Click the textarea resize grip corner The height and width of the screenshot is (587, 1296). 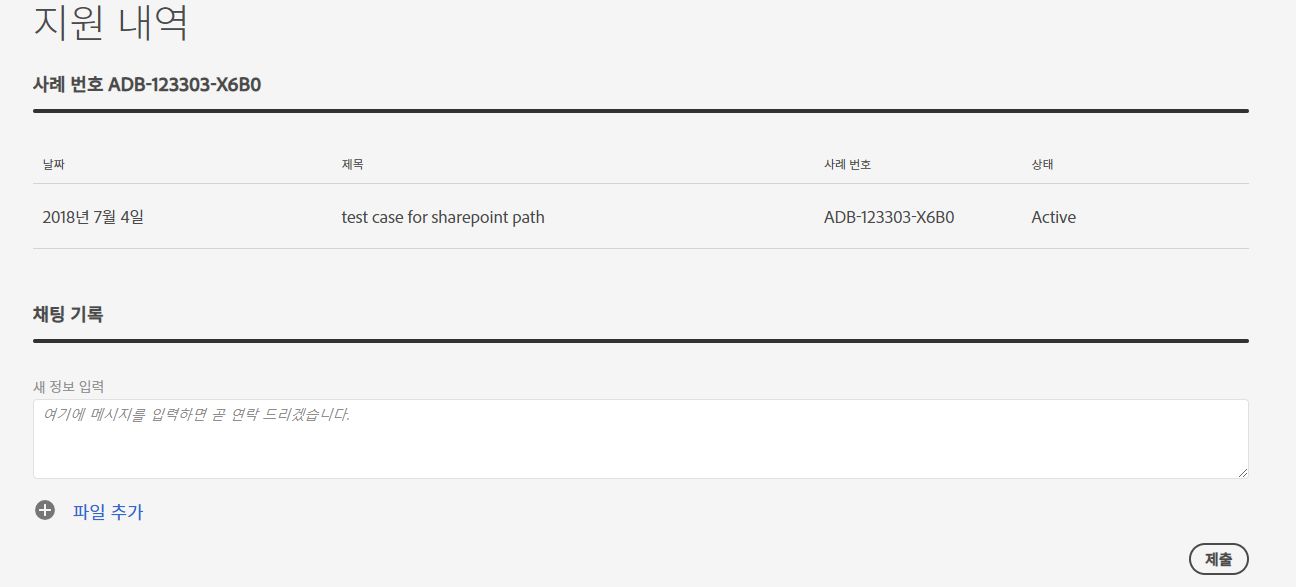point(1242,472)
